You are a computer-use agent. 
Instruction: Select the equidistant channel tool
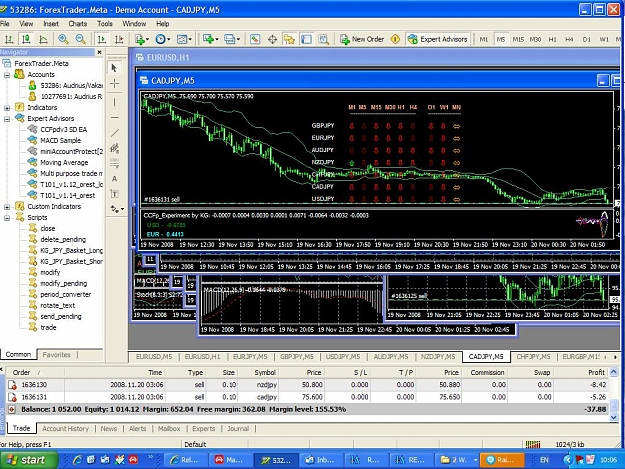point(114,148)
